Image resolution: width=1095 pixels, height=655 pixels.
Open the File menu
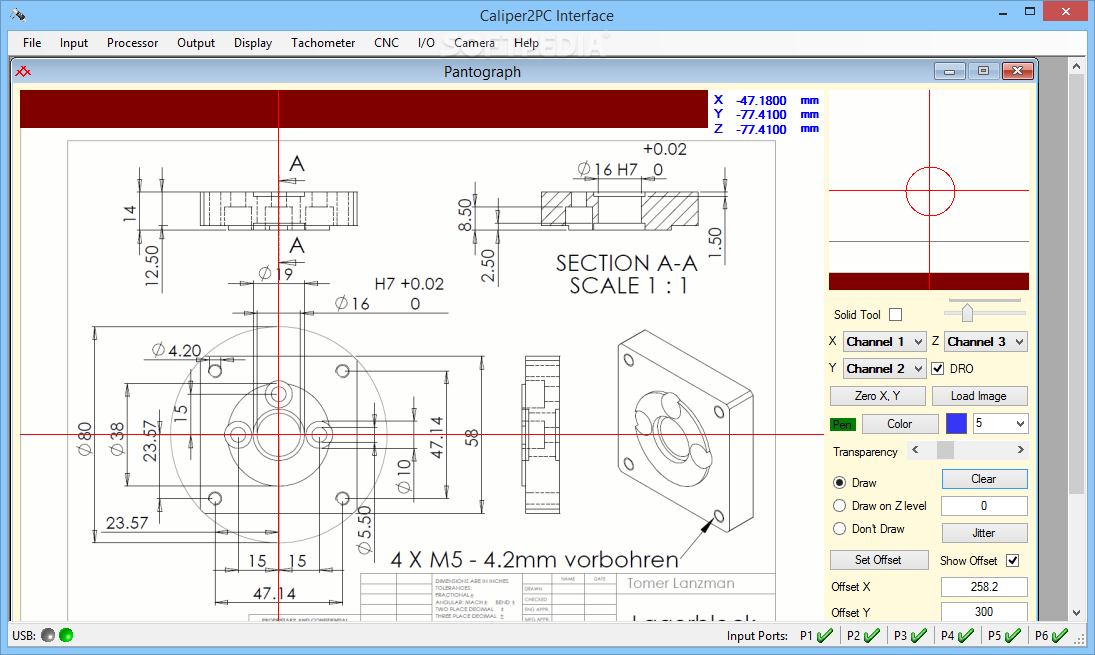32,43
